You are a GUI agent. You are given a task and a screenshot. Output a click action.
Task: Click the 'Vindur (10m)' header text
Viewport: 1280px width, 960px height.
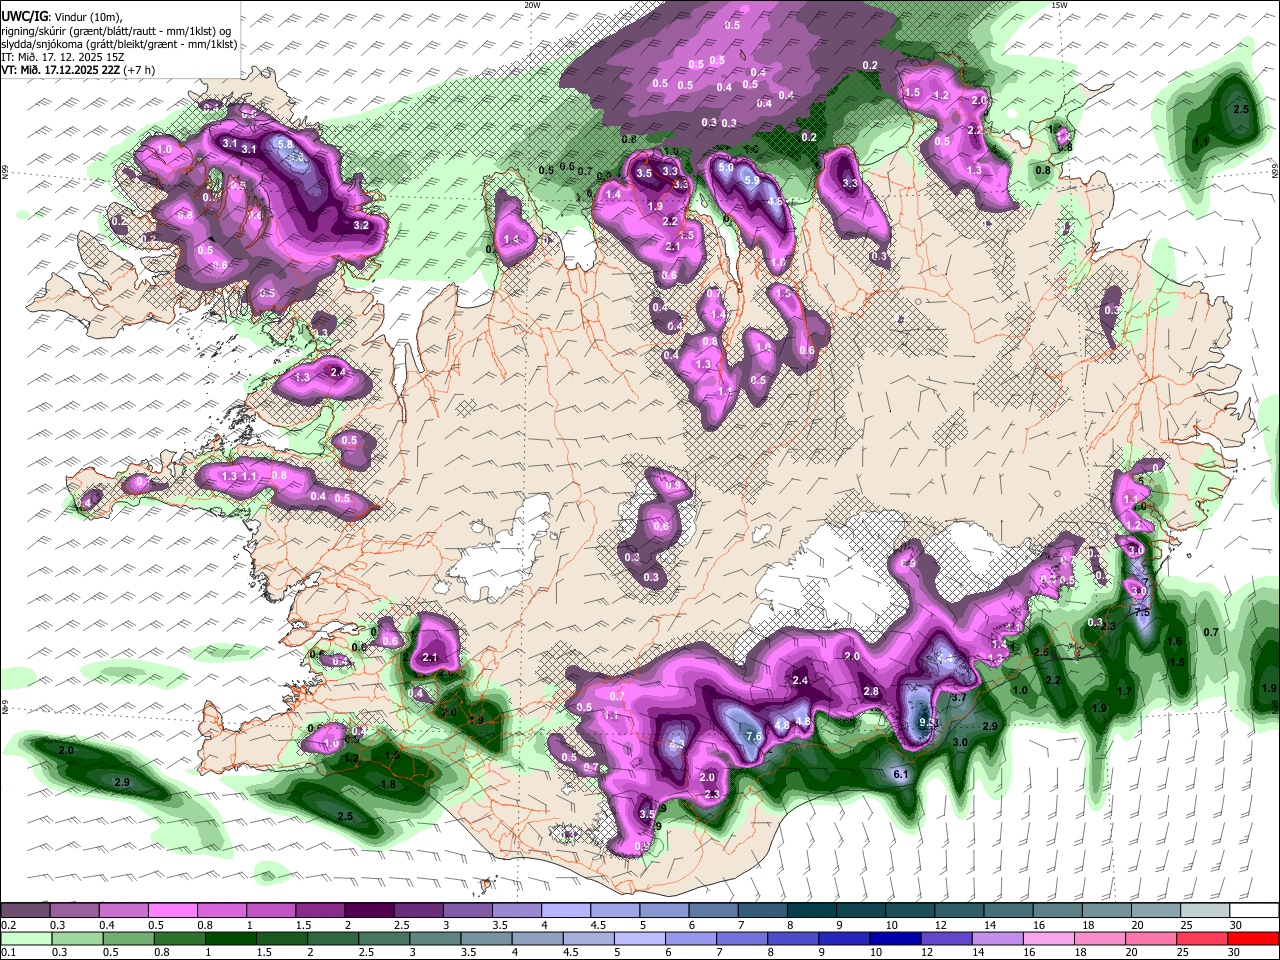pyautogui.click(x=89, y=17)
